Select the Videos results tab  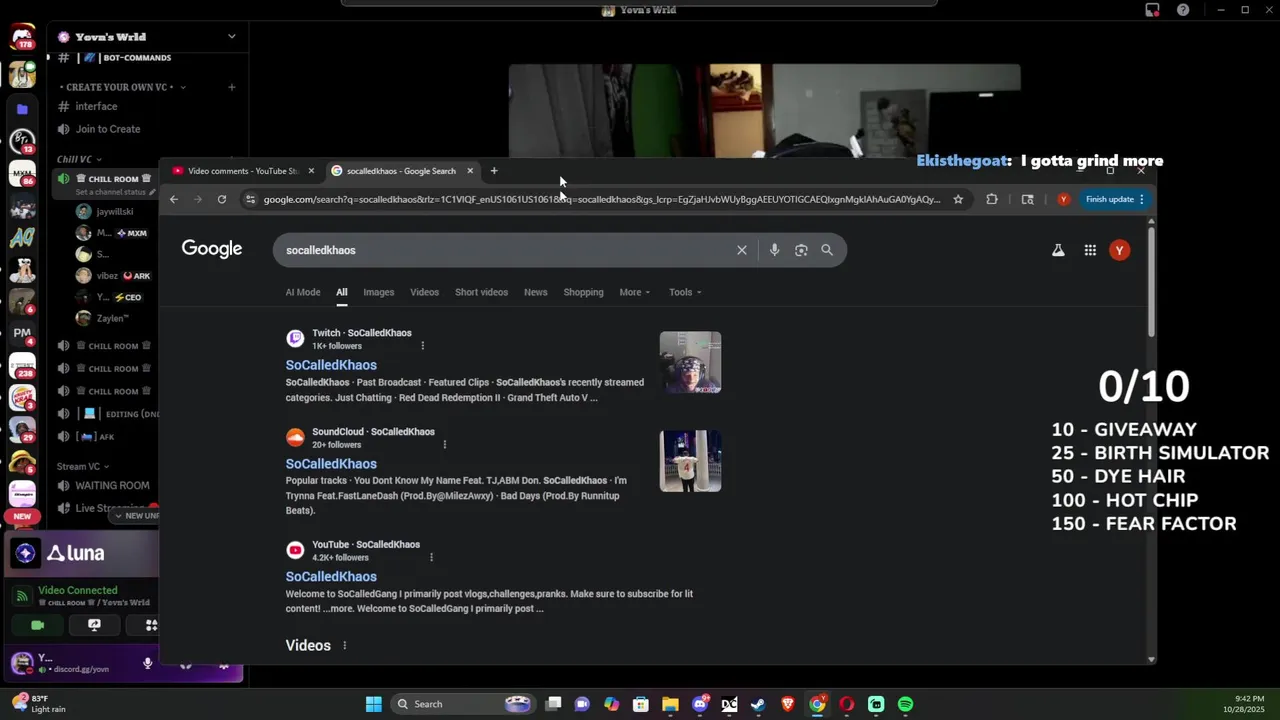point(424,292)
